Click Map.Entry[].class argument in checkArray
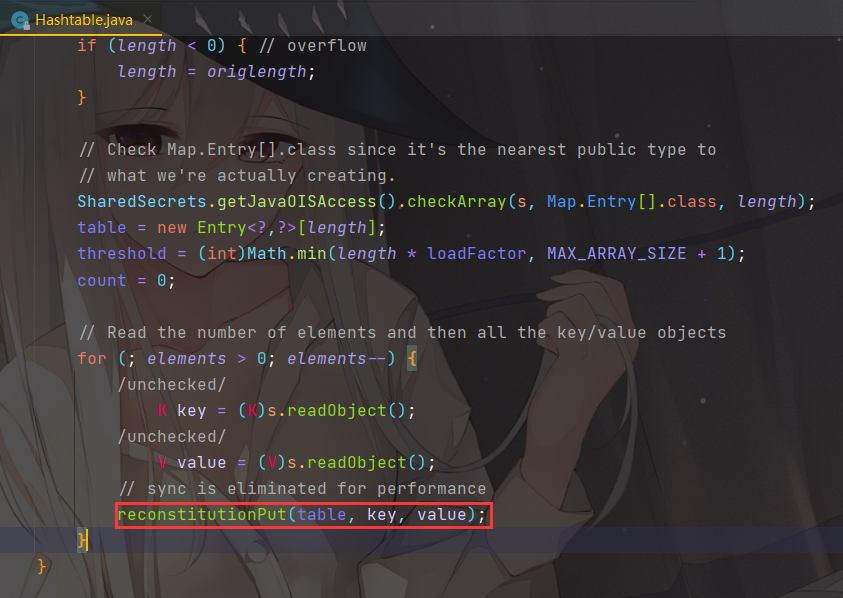Image resolution: width=843 pixels, height=598 pixels. [x=632, y=202]
